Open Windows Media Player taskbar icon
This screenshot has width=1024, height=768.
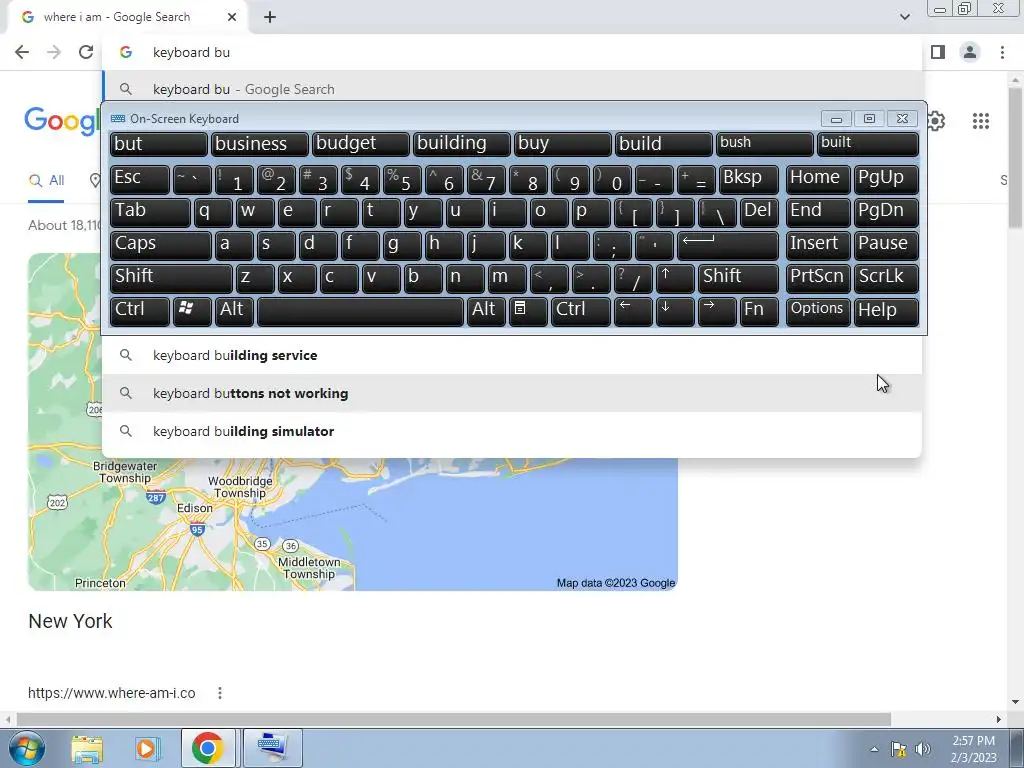[x=148, y=748]
